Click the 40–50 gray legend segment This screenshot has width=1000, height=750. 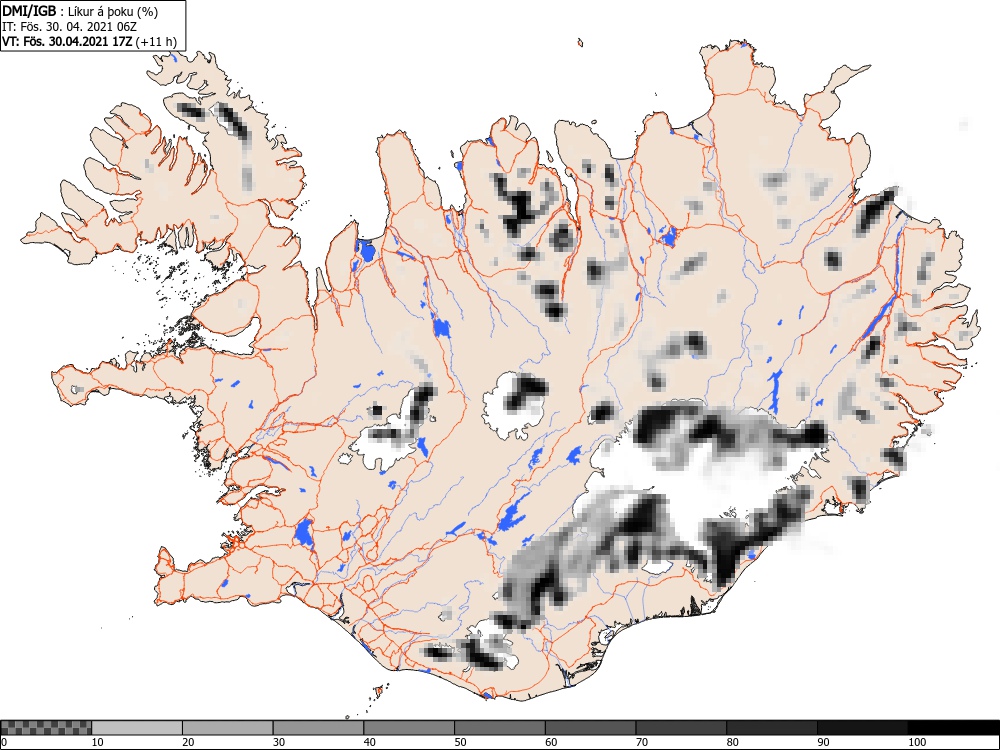(409, 728)
